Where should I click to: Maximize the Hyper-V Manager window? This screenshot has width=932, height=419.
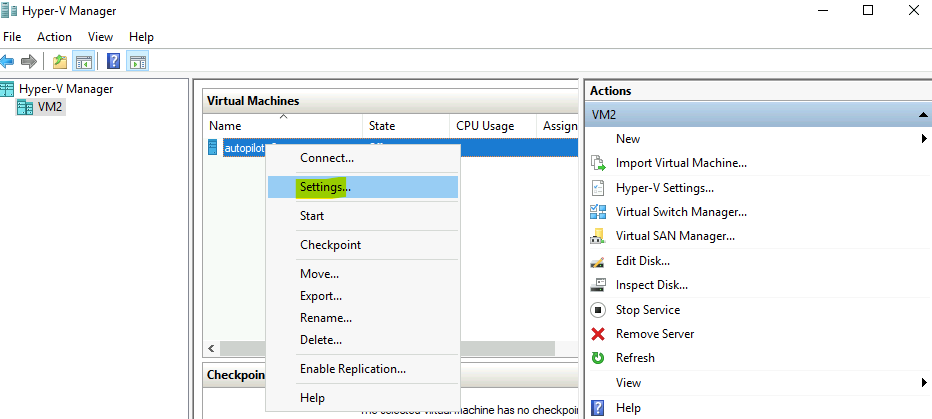tap(868, 10)
